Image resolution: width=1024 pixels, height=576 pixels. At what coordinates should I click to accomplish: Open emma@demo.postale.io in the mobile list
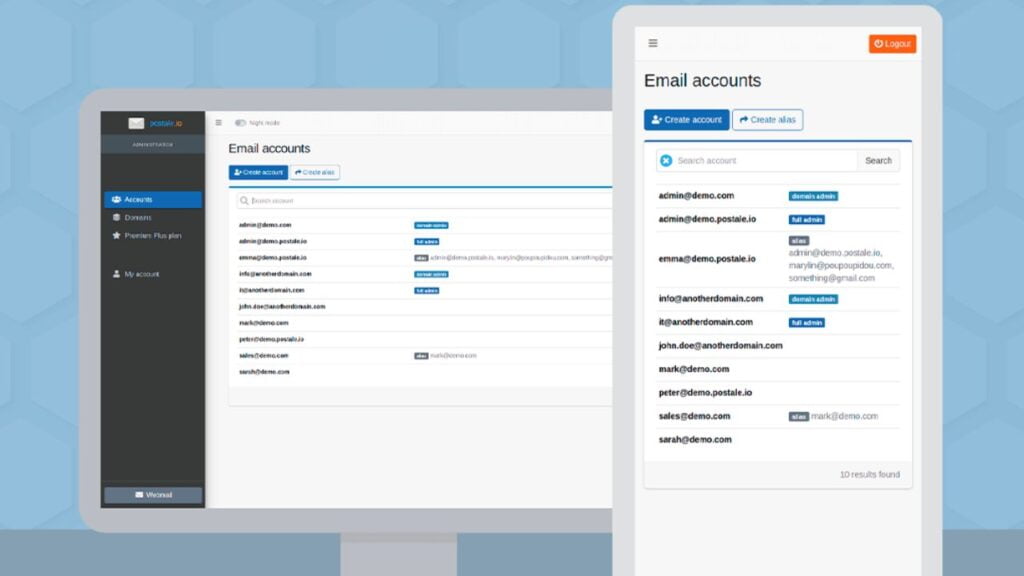[707, 259]
